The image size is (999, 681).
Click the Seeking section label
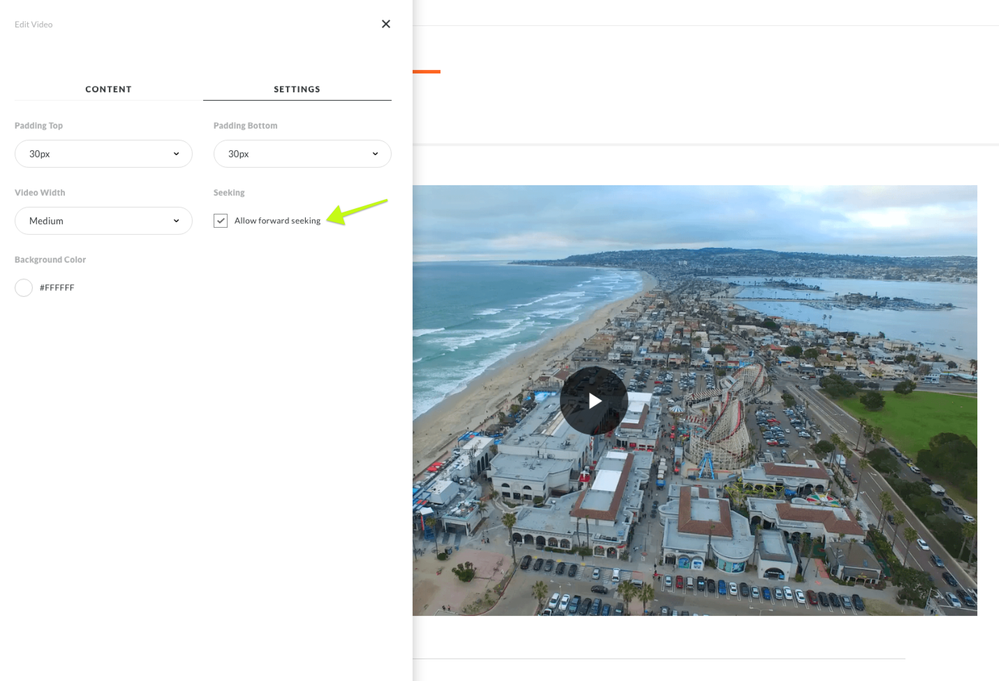pos(229,193)
